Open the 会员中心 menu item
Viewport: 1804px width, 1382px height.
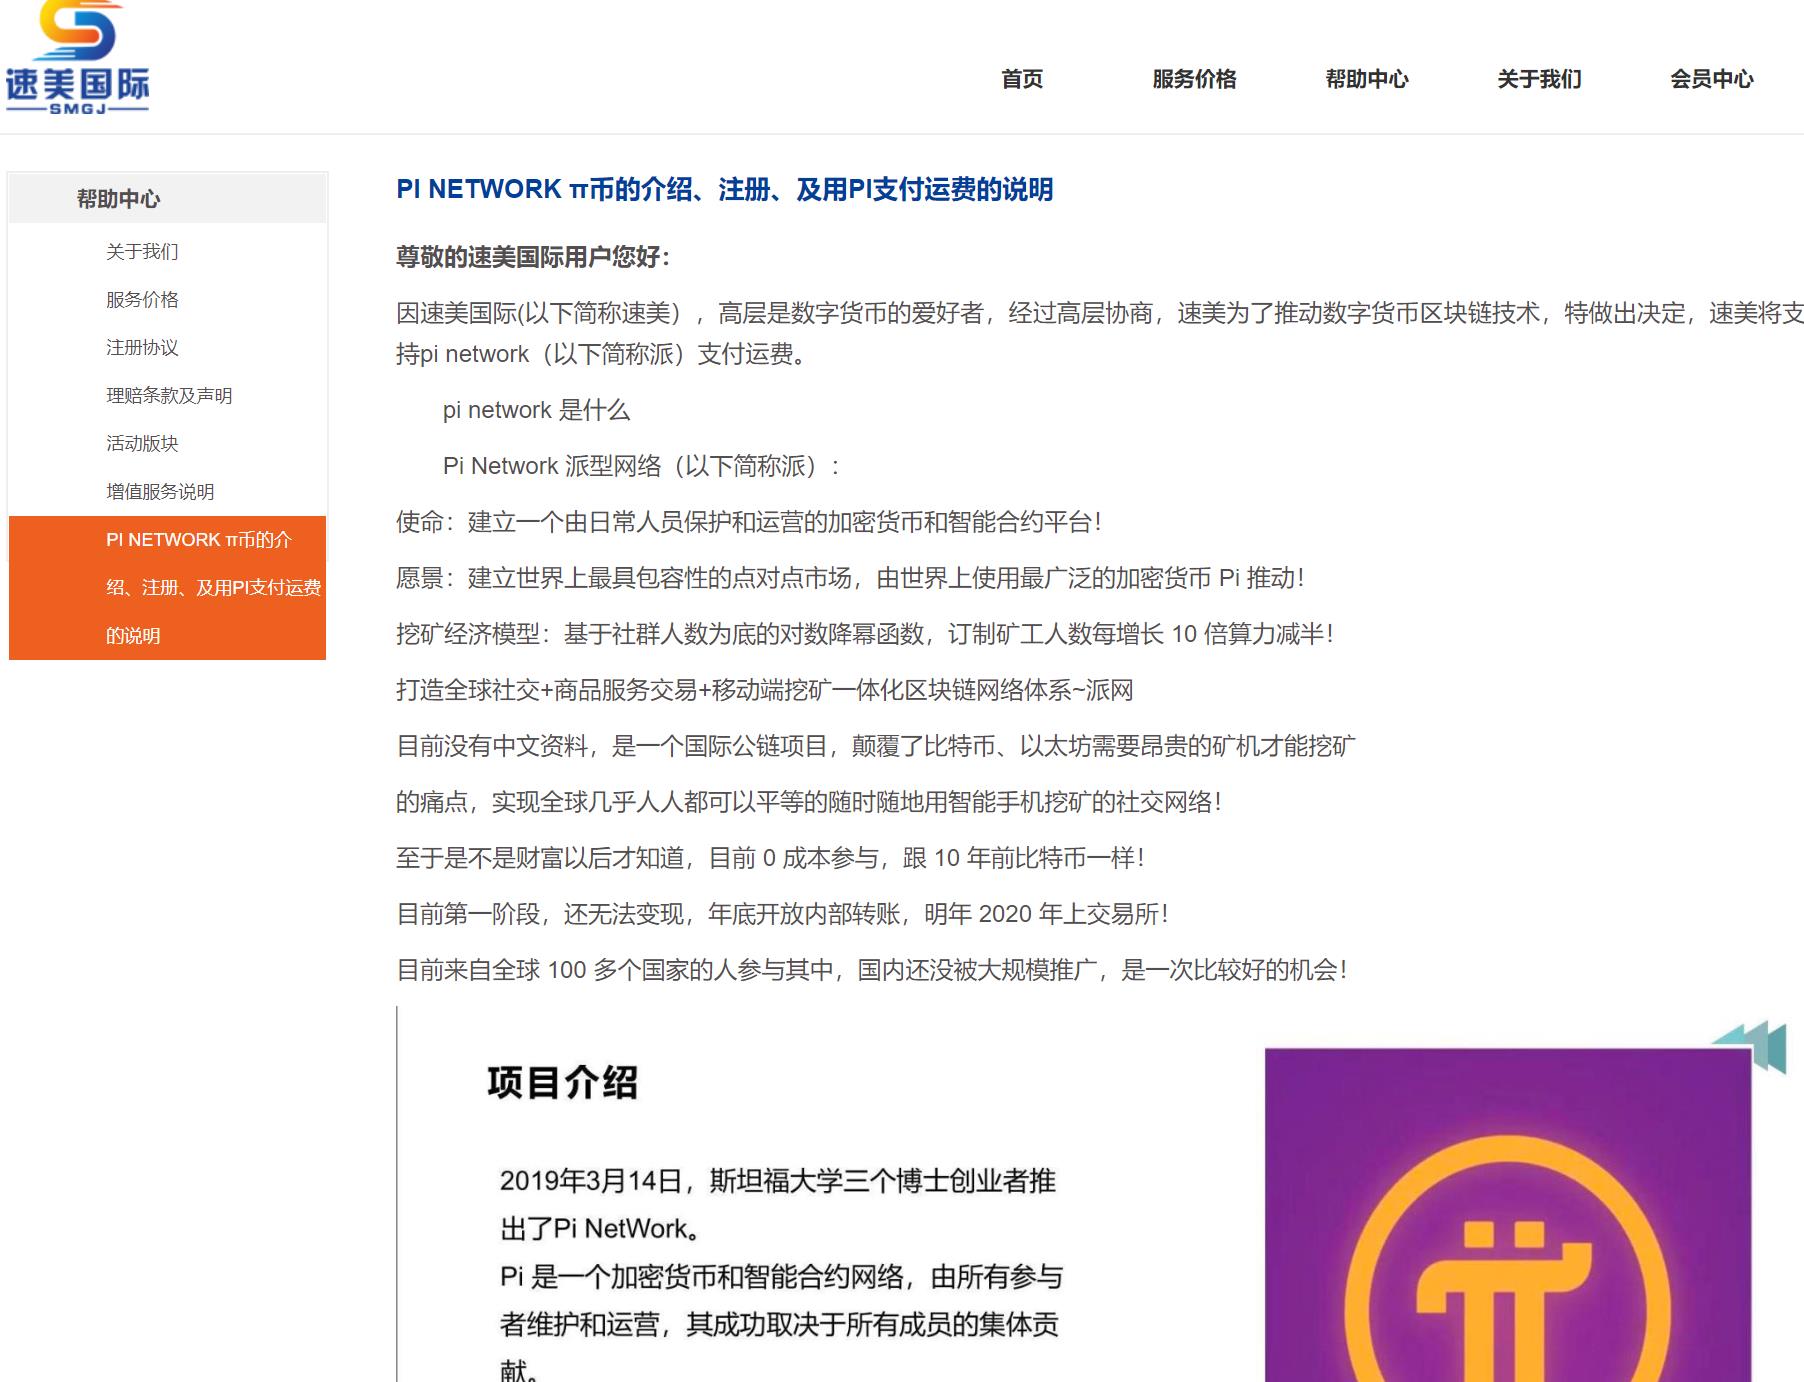pyautogui.click(x=1711, y=79)
